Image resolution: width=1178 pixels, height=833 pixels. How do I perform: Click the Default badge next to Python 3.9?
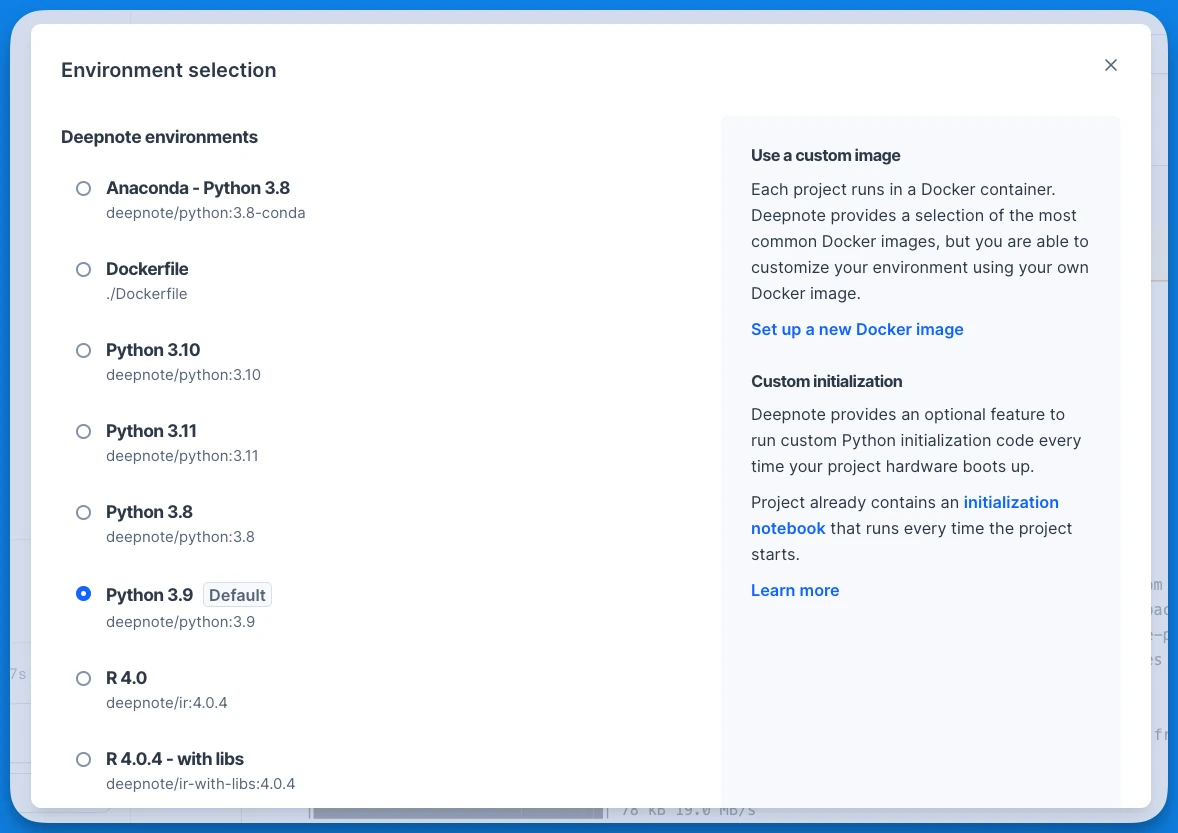pos(237,595)
